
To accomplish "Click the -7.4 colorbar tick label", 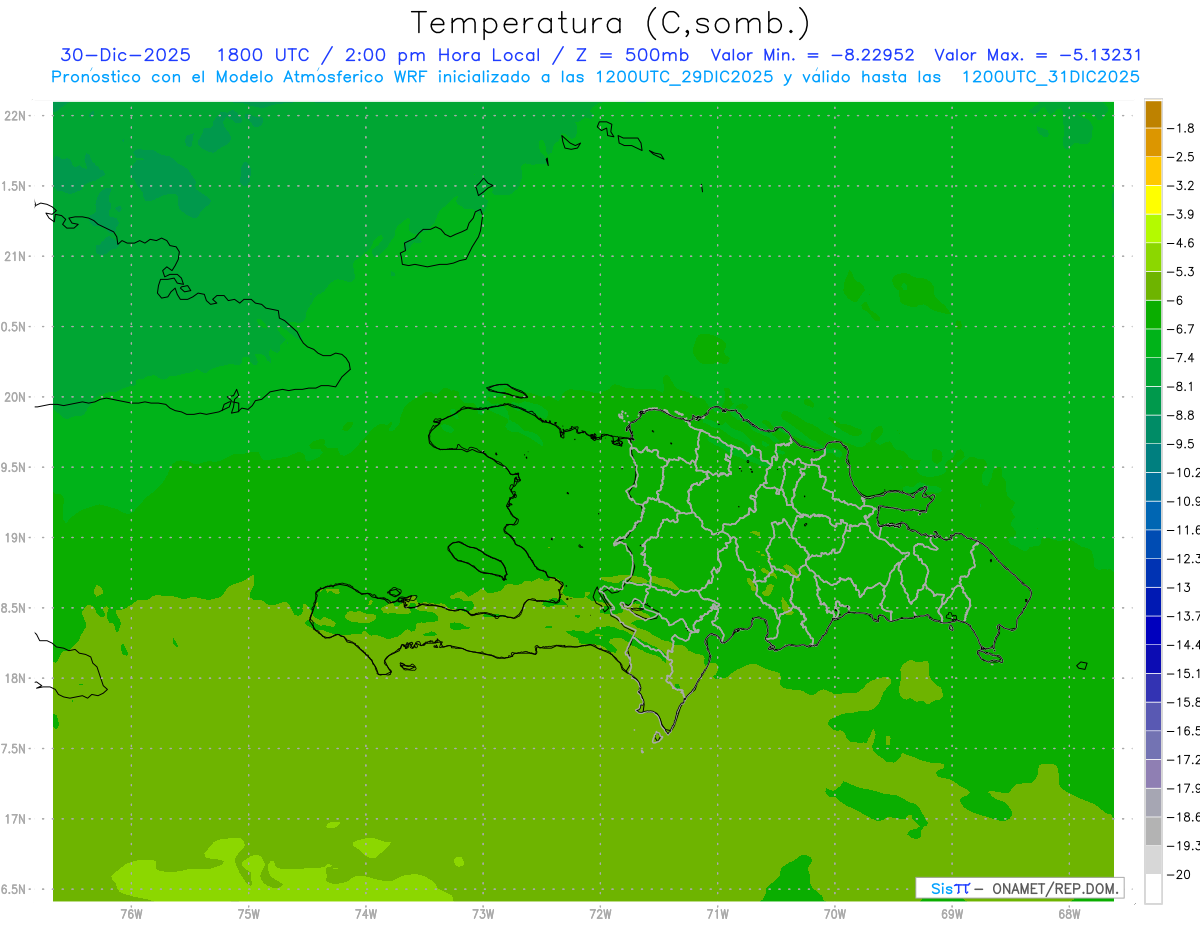I will tap(1181, 357).
